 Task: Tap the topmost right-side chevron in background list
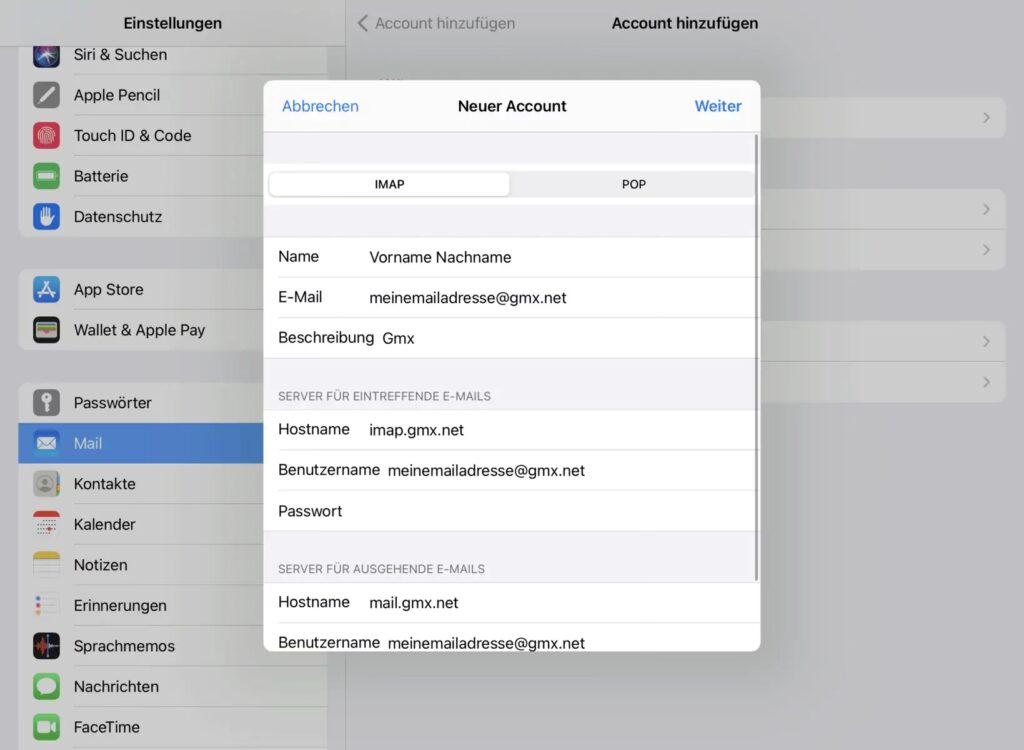click(986, 118)
